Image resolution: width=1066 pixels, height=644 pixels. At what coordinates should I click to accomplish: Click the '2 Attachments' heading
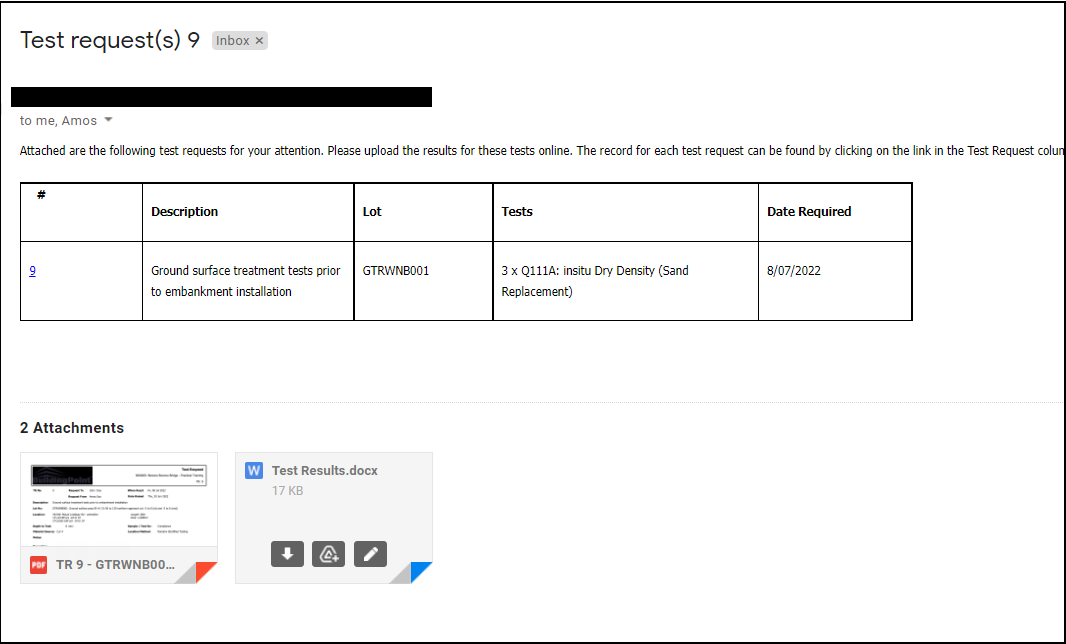point(72,428)
